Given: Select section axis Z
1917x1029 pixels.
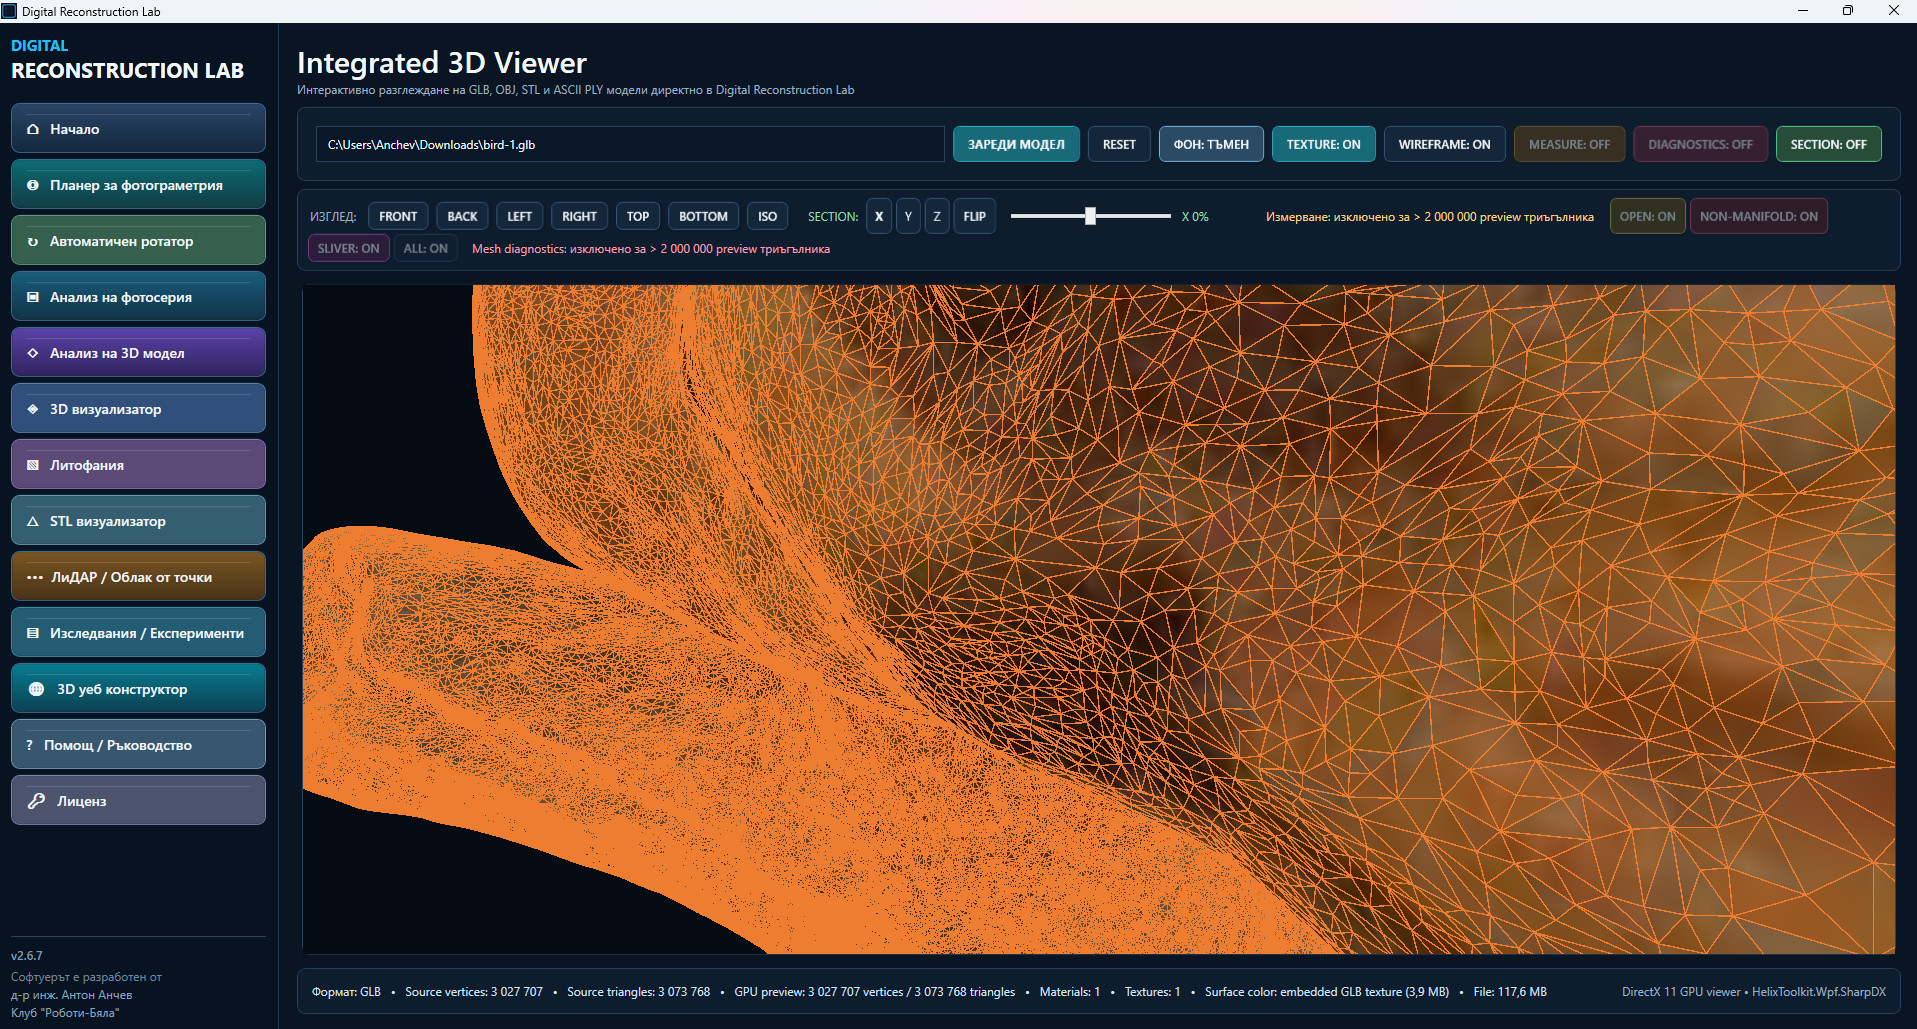Looking at the screenshot, I should [x=937, y=216].
